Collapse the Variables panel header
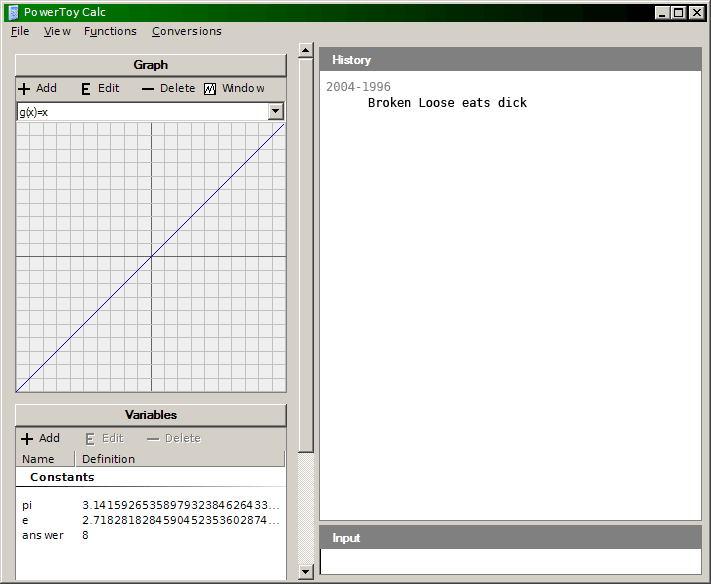 point(151,415)
